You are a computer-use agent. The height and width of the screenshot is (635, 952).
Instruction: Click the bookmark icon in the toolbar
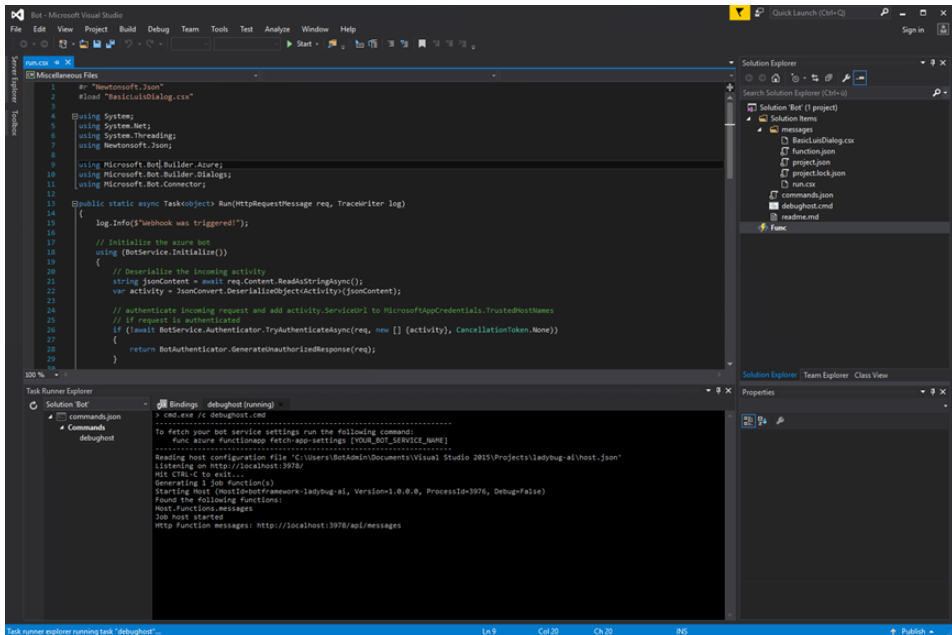point(422,44)
